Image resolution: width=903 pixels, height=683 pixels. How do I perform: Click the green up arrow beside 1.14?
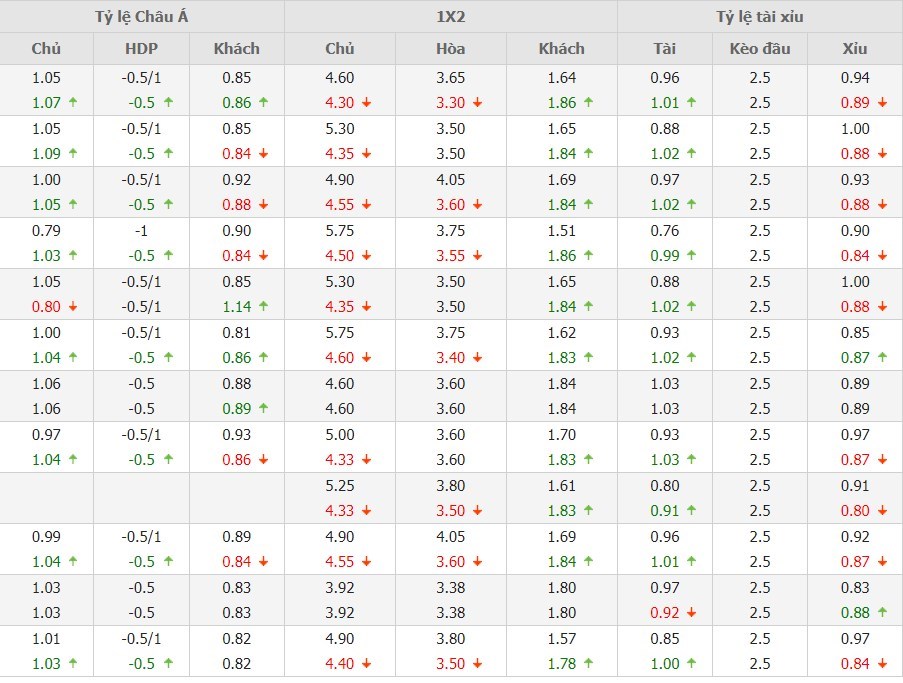pos(263,306)
